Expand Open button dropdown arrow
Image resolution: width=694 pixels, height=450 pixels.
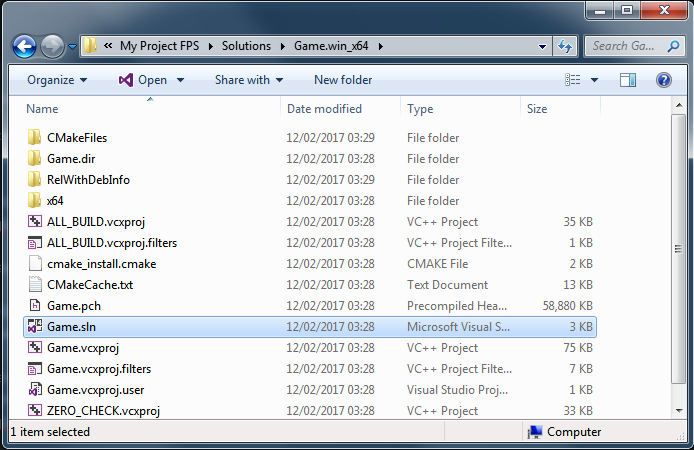tap(180, 80)
